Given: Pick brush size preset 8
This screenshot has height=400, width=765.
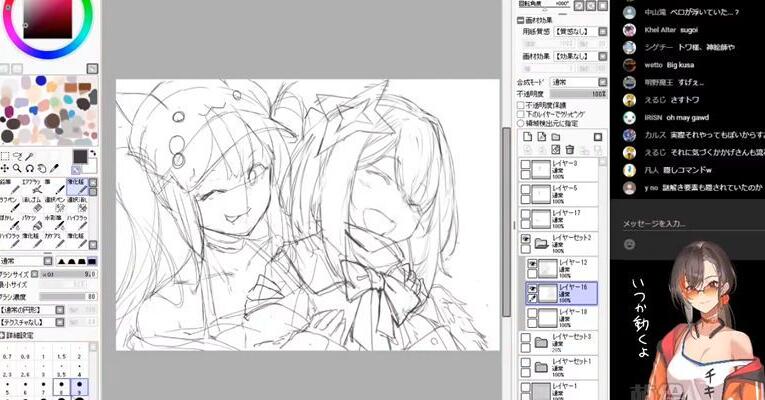Looking at the screenshot, I should 61,388.
